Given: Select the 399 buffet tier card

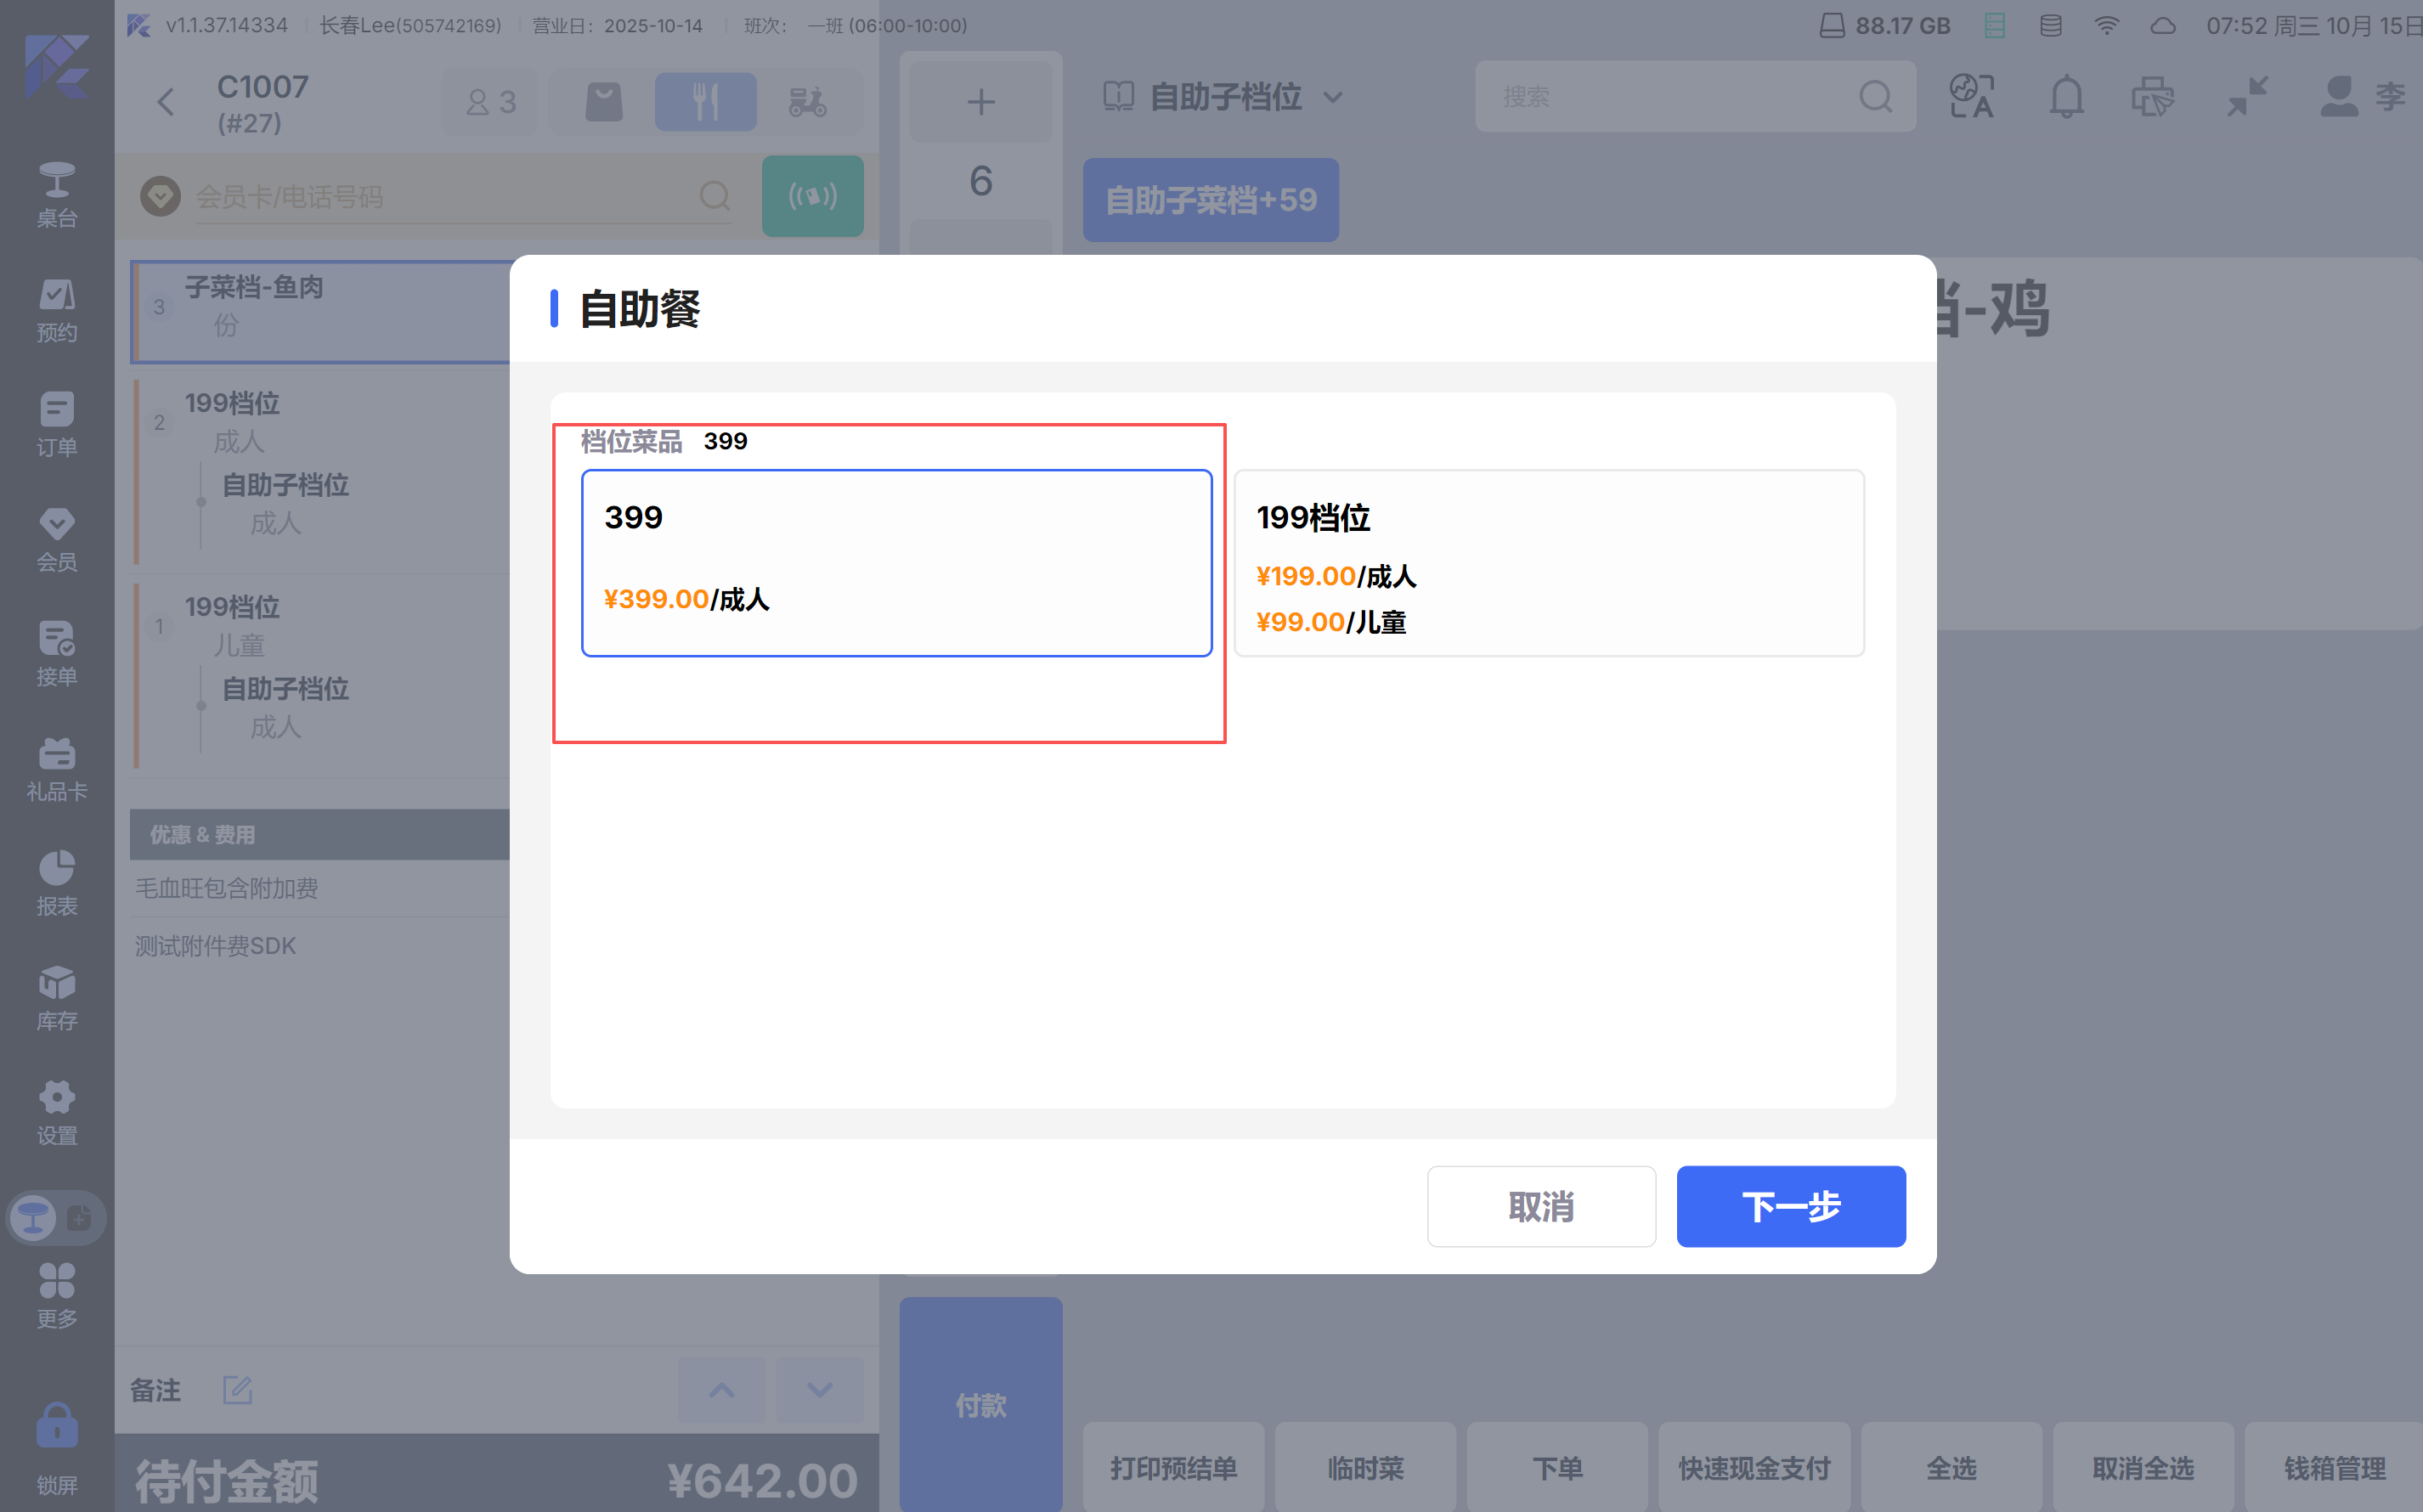Looking at the screenshot, I should click(x=896, y=562).
